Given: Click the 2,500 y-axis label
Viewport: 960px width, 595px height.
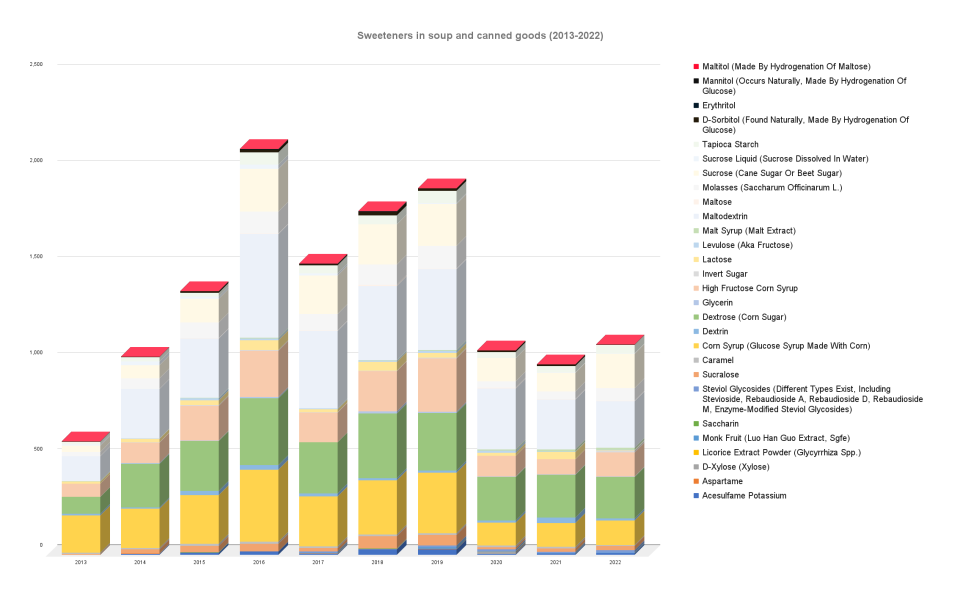Looking at the screenshot, I should (36, 64).
